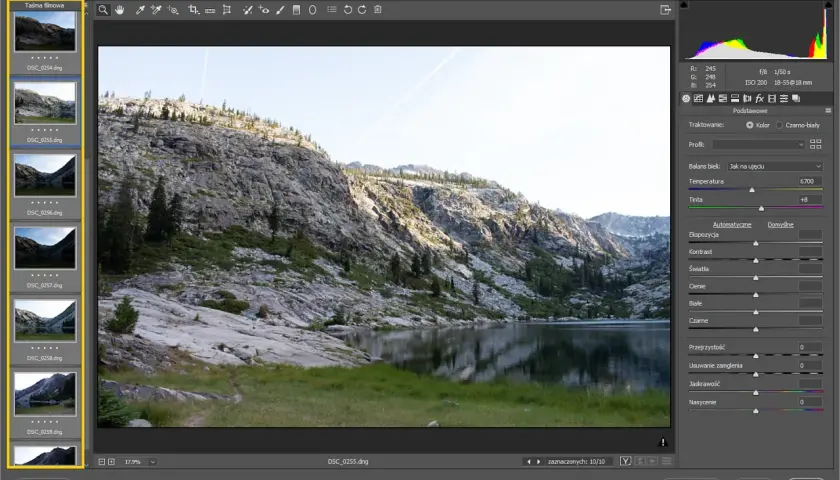Select the Czarno-biały radio button
The width and height of the screenshot is (840, 480).
point(779,125)
